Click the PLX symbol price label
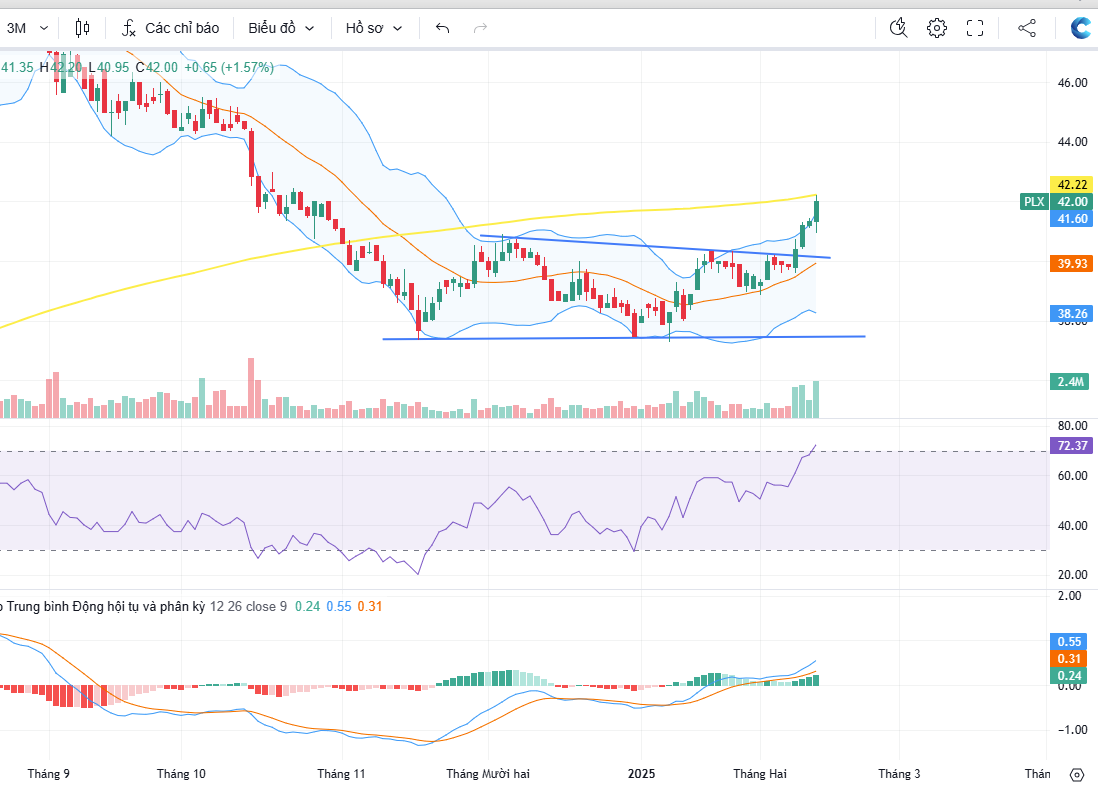Viewport: 1098px width, 785px height. pyautogui.click(x=1034, y=202)
